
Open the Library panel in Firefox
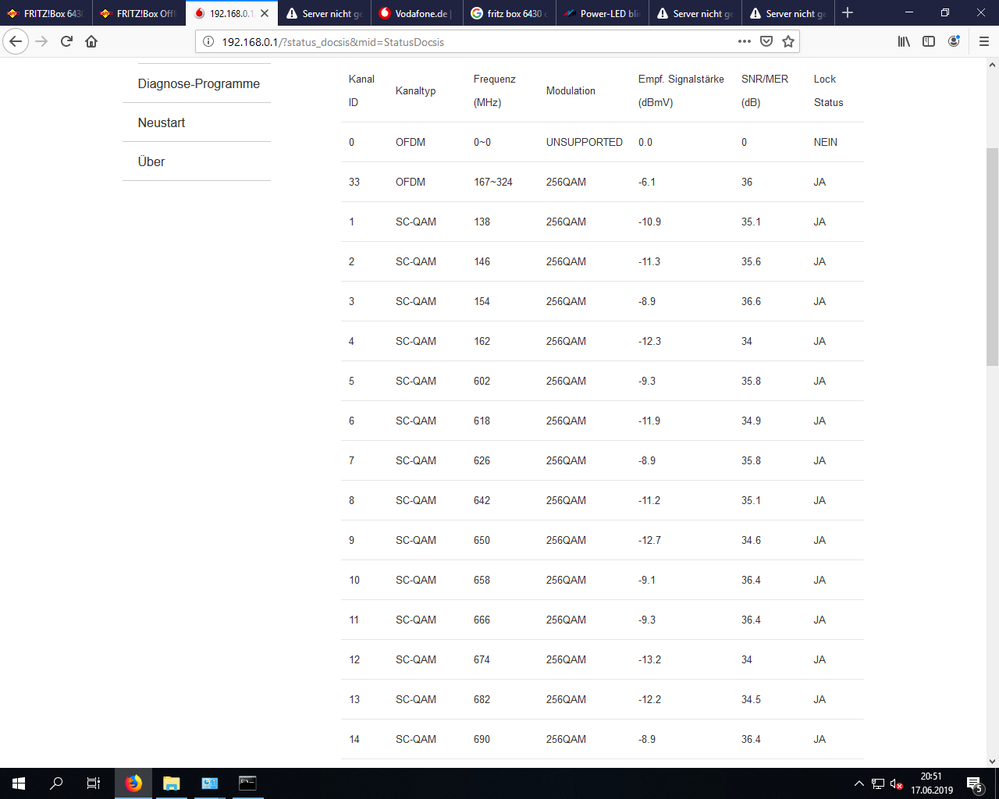coord(904,43)
